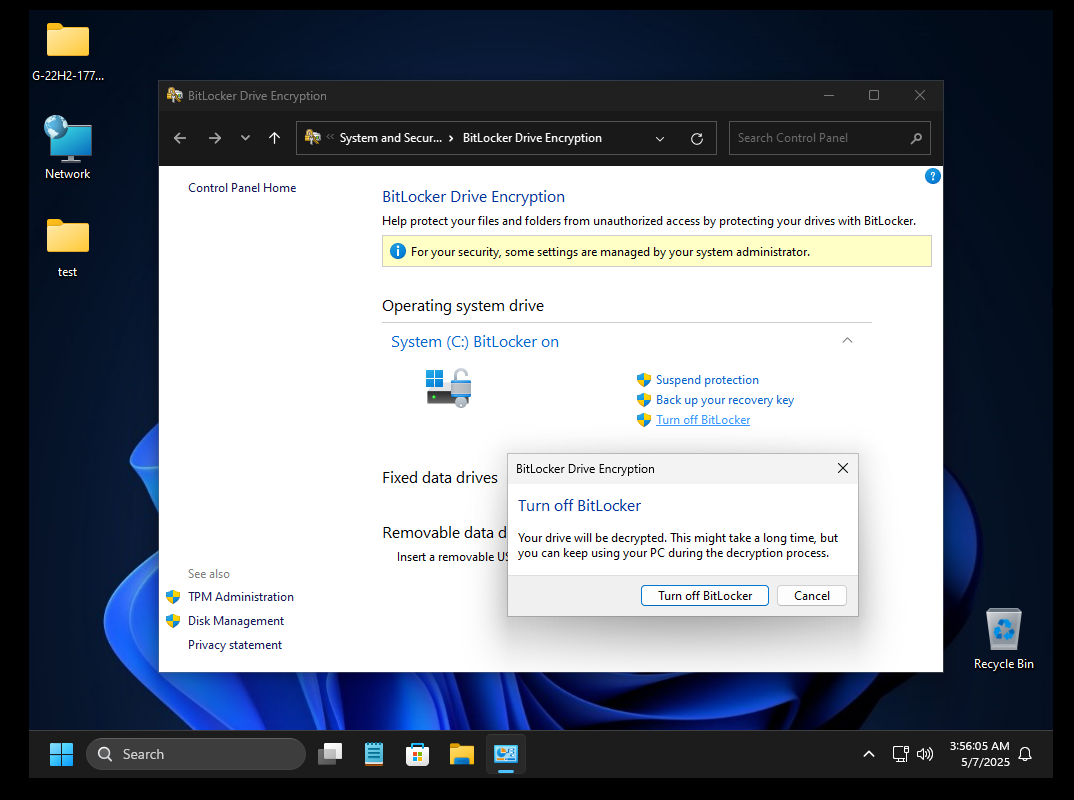Open recent locations dropdown chevron
The height and width of the screenshot is (800, 1074).
click(x=245, y=138)
